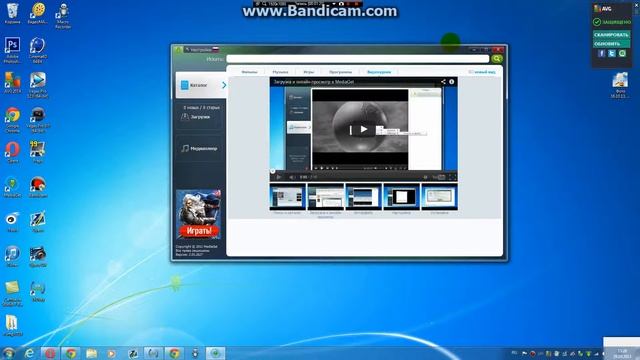This screenshot has width=640, height=360.
Task: Select the Opera desktop shortcut
Action: pyautogui.click(x=13, y=152)
